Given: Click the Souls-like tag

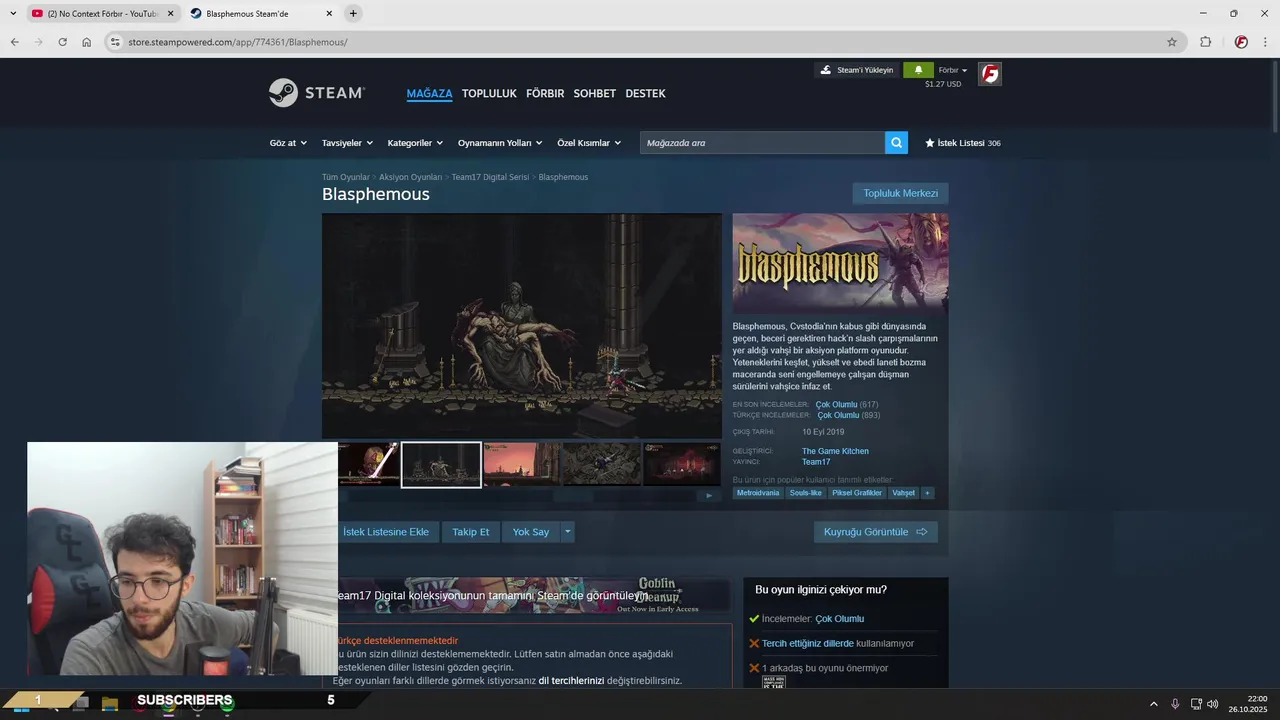Looking at the screenshot, I should click(x=805, y=493).
